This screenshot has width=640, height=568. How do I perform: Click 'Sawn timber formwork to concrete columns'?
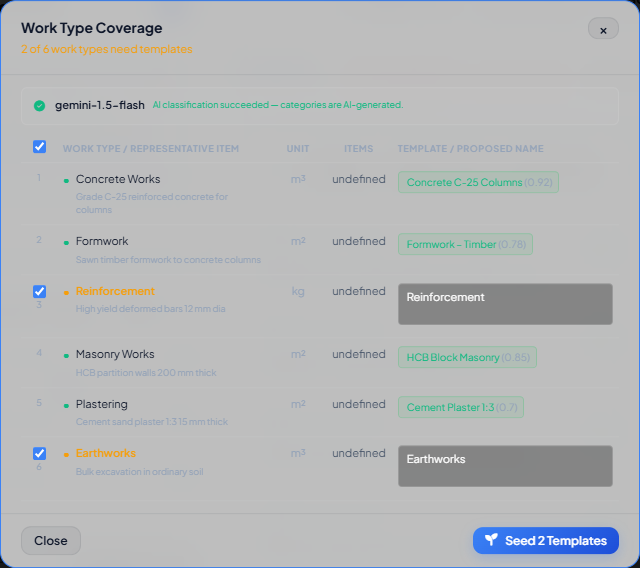point(168,260)
